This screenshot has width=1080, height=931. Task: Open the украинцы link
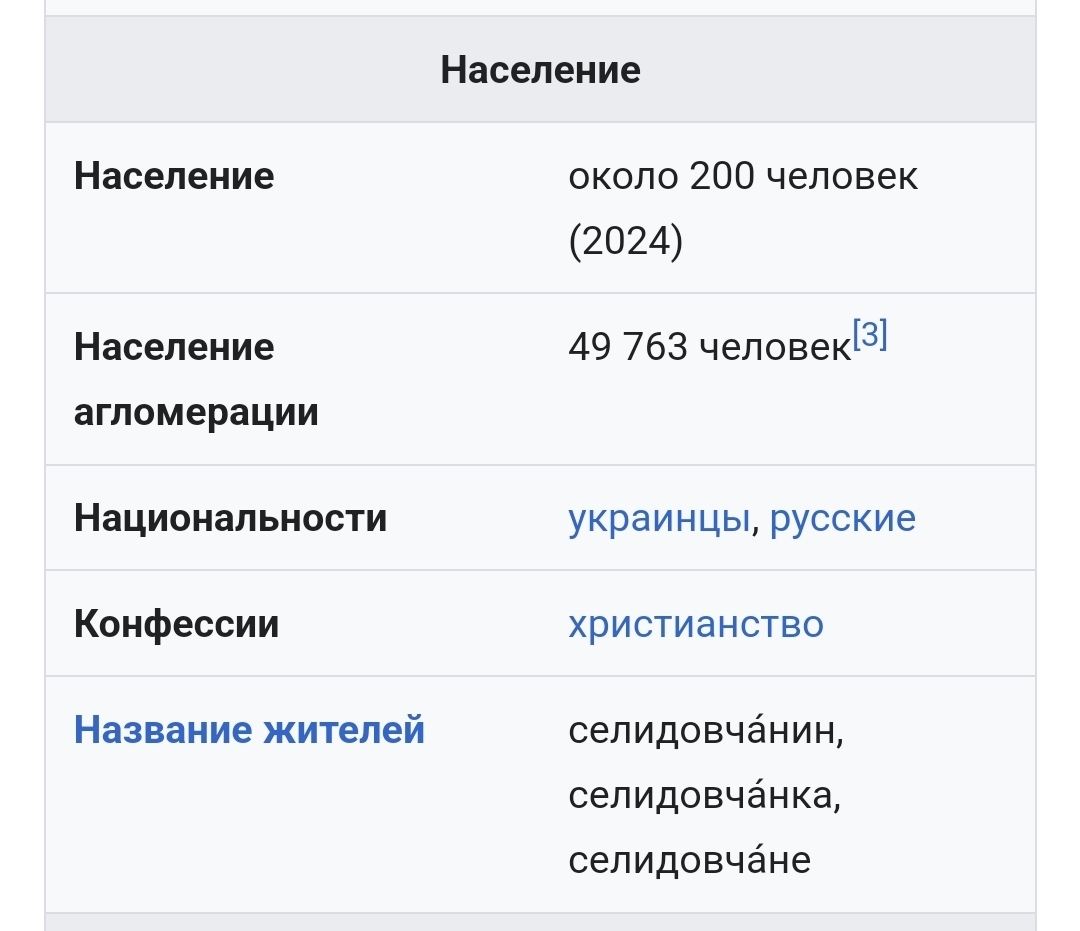pyautogui.click(x=658, y=519)
